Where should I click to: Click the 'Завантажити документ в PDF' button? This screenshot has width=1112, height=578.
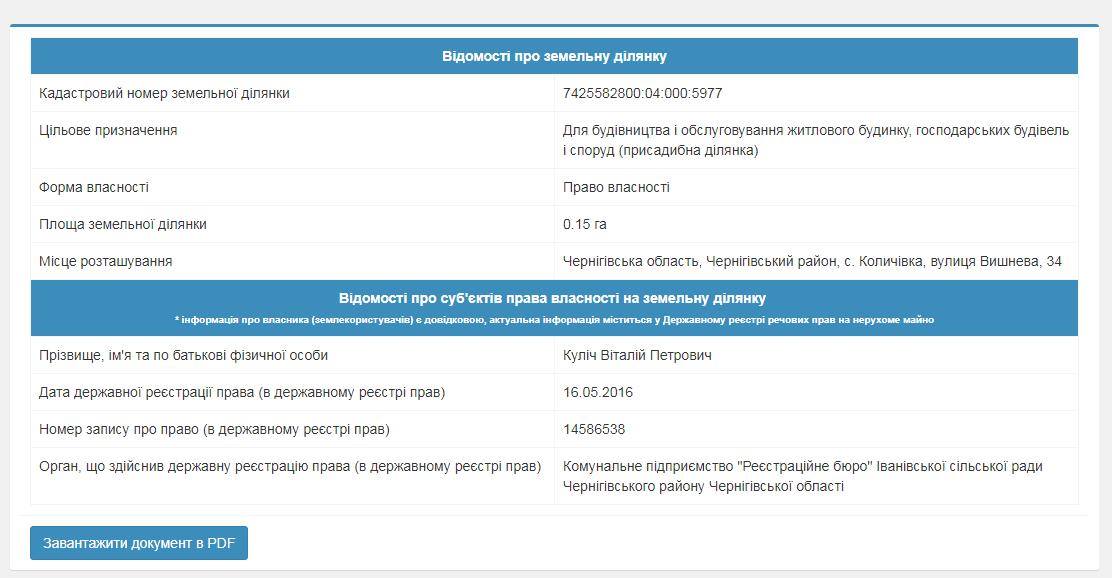pyautogui.click(x=138, y=543)
